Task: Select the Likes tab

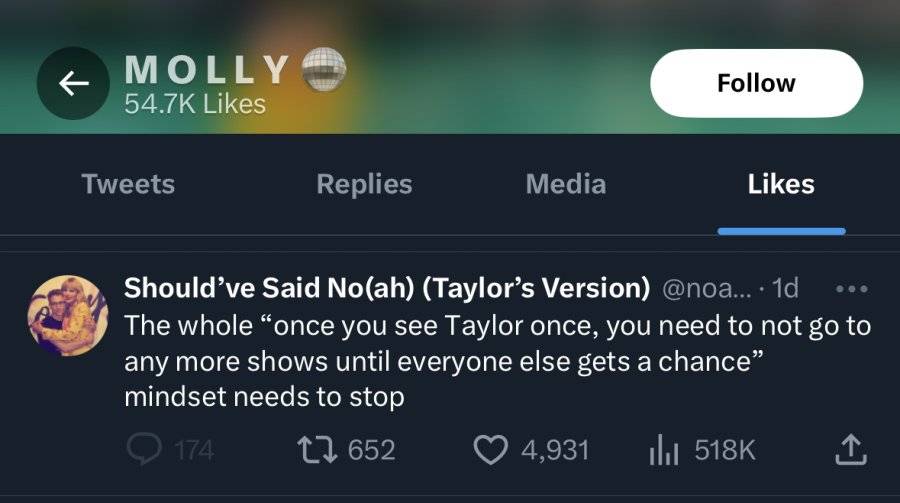Action: 781,184
